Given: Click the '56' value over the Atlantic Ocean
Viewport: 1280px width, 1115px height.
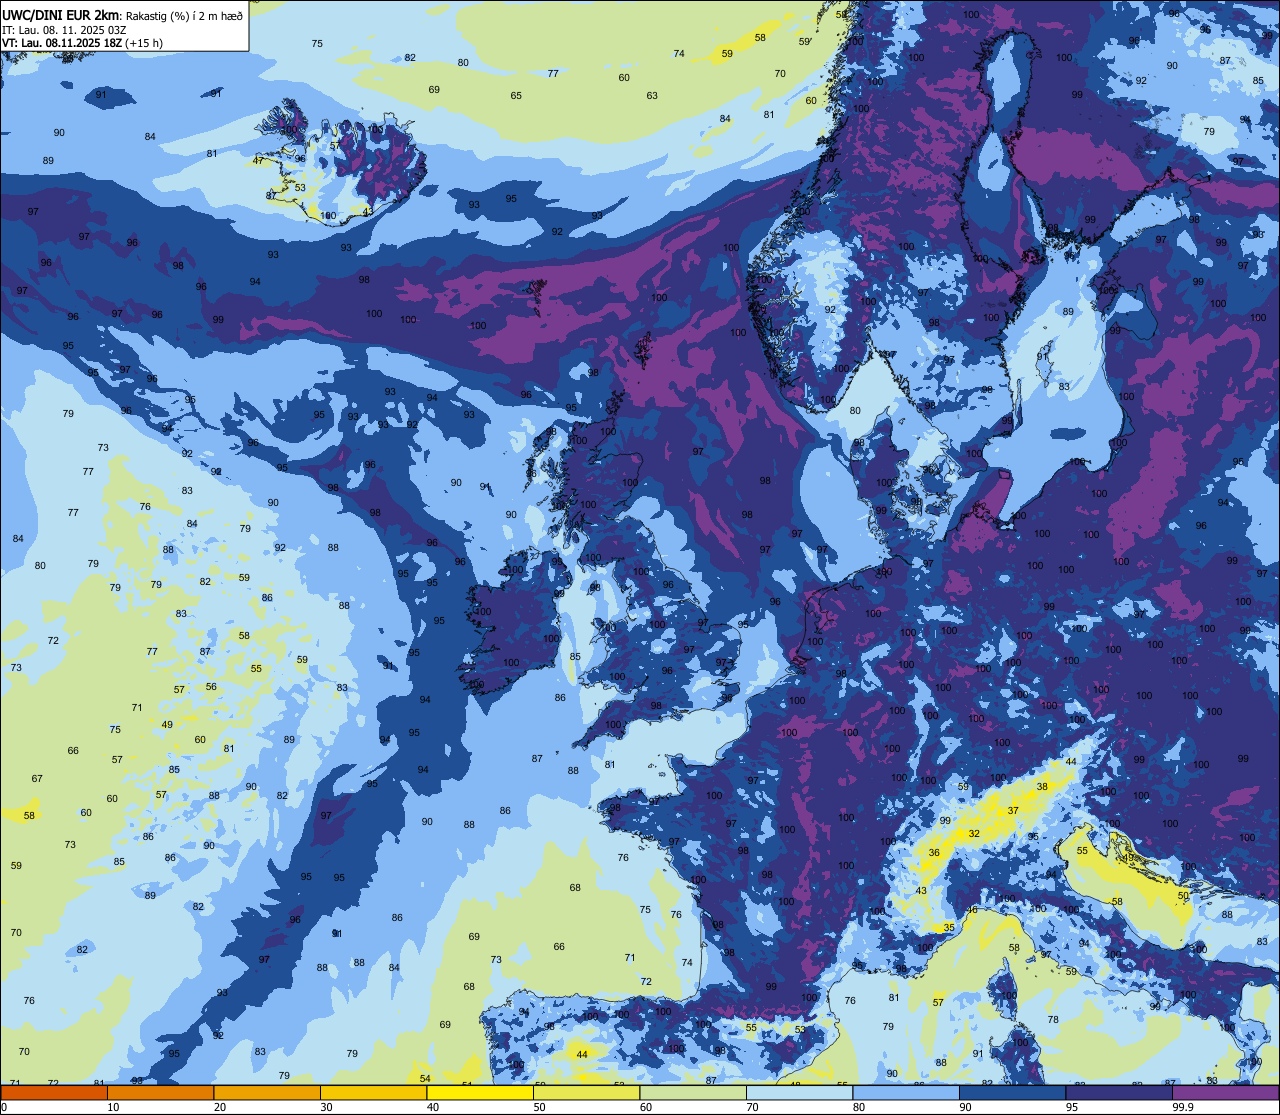Looking at the screenshot, I should [211, 686].
